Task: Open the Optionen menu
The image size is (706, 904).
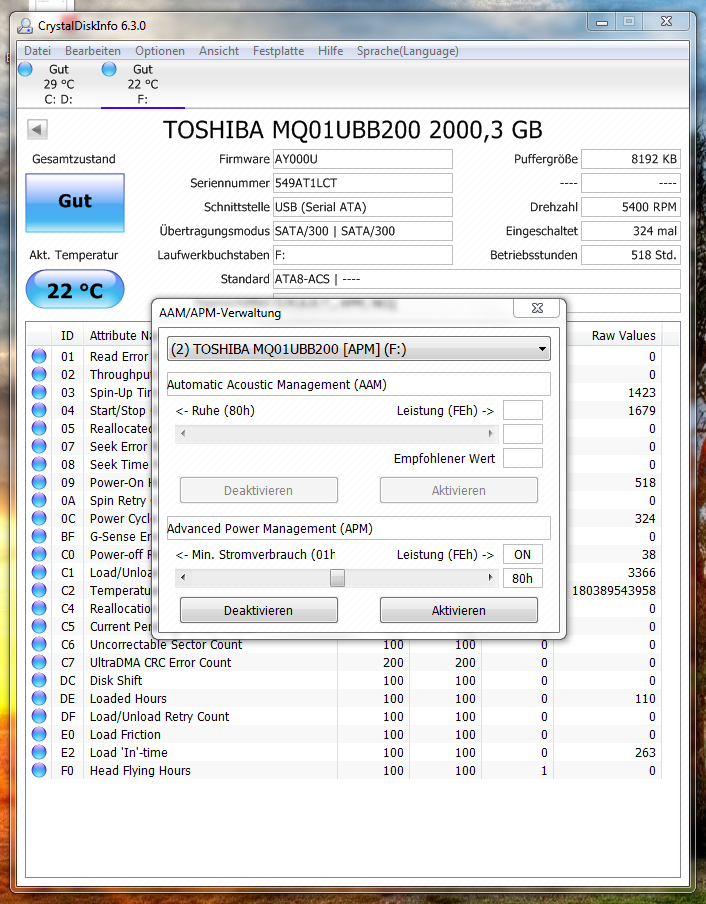Action: point(160,51)
